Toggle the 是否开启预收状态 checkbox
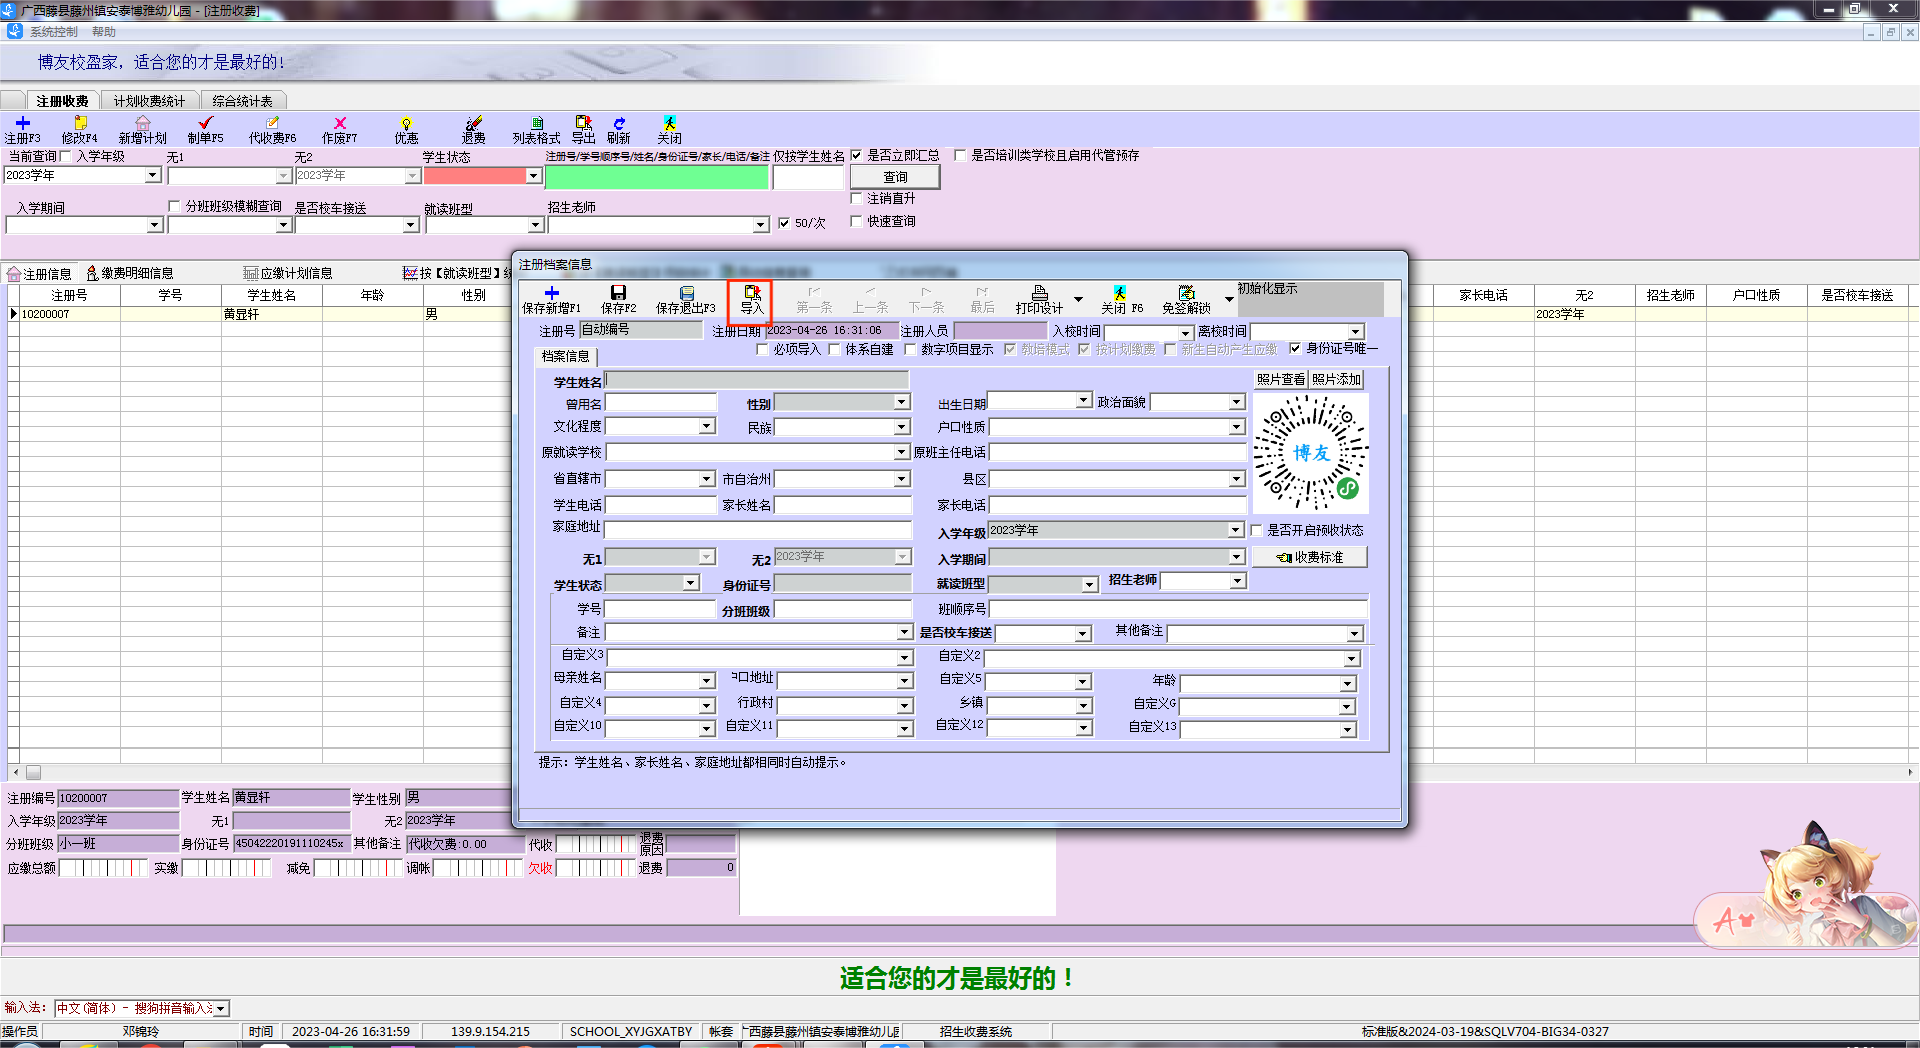This screenshot has height=1048, width=1920. (x=1257, y=531)
